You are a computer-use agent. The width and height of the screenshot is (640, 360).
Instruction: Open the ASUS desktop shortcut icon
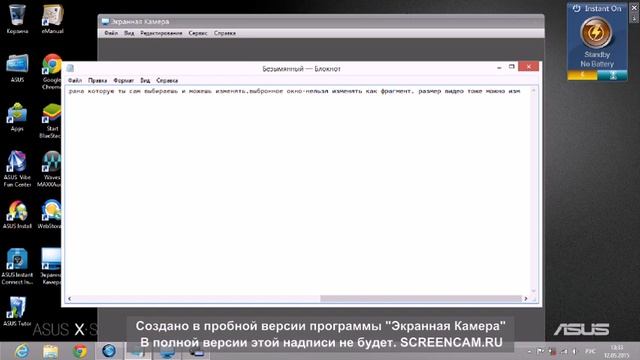click(17, 68)
